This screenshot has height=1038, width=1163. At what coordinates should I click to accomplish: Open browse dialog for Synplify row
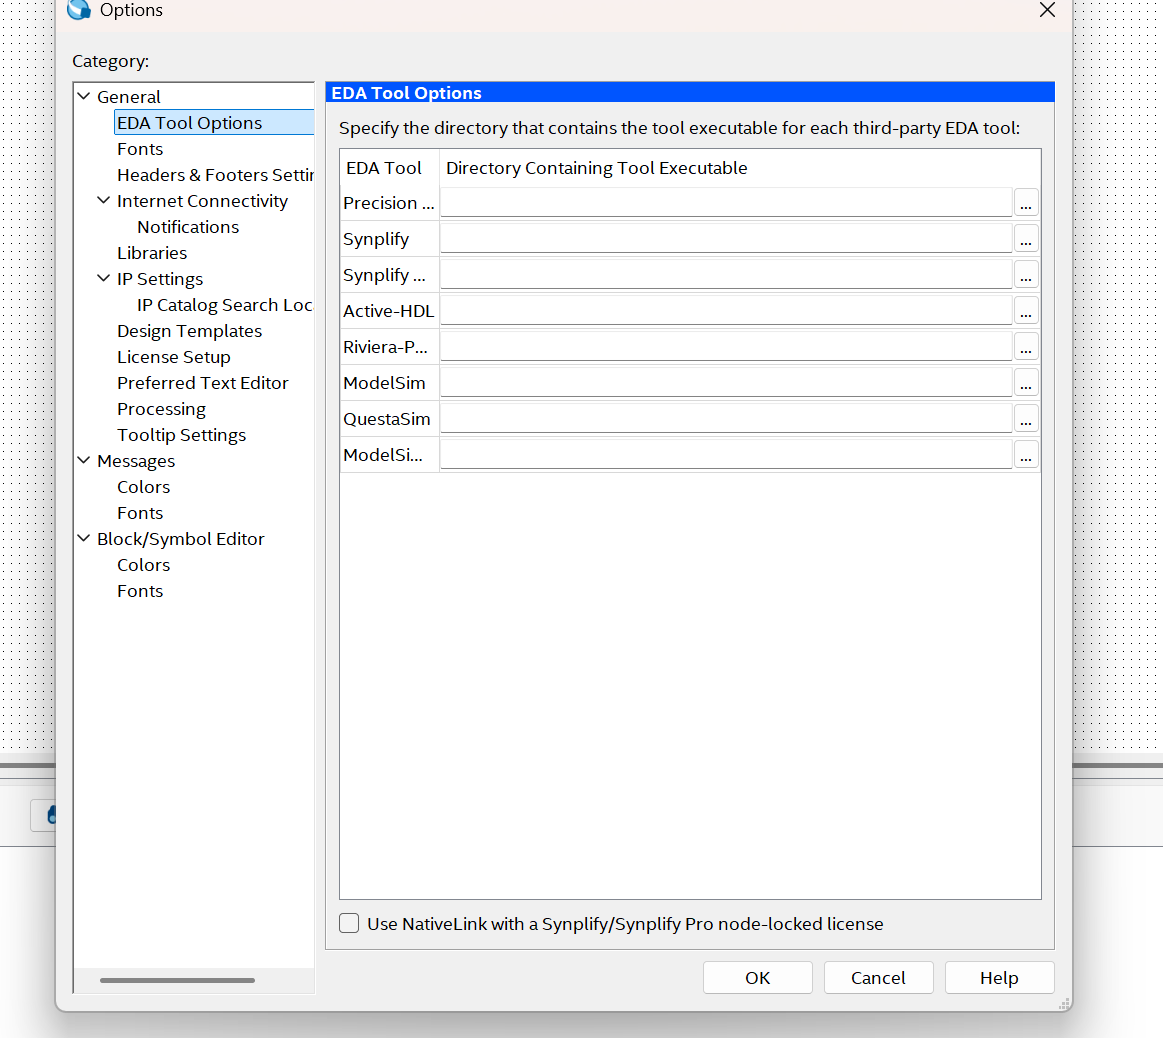(x=1026, y=239)
